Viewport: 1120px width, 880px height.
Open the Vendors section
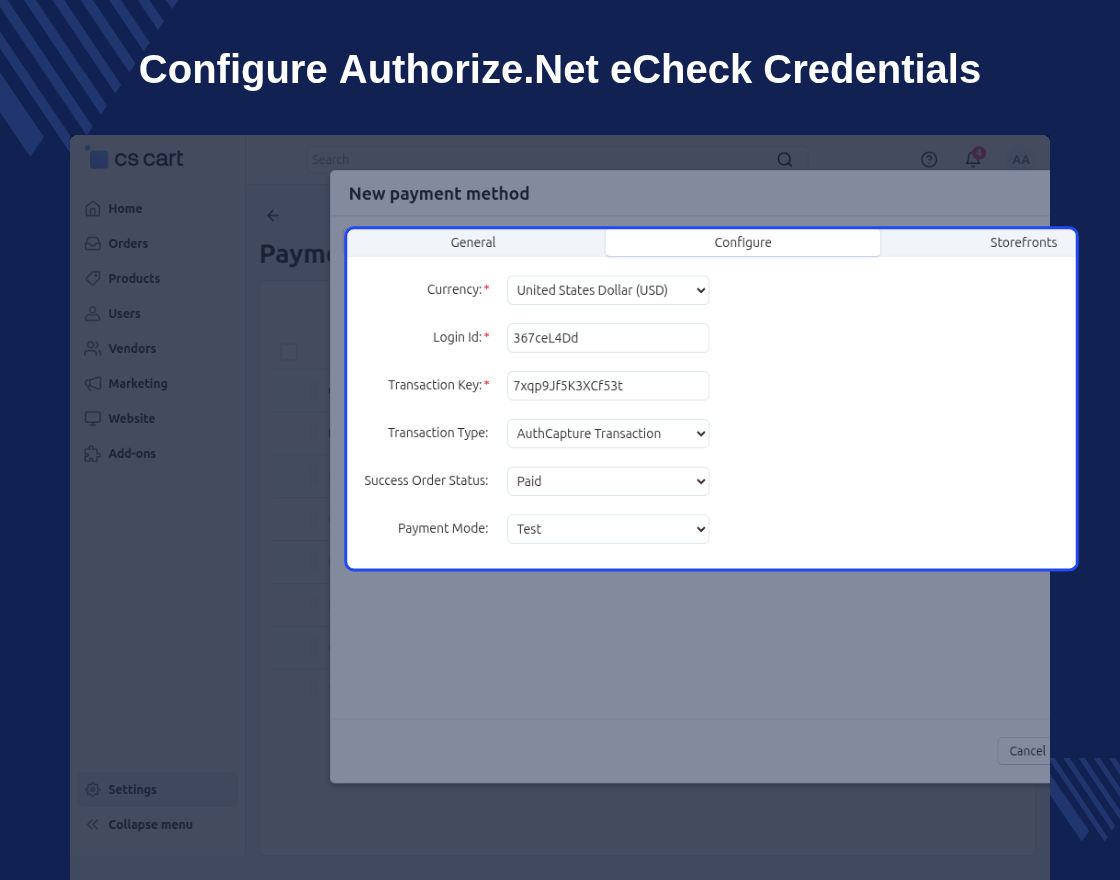(132, 349)
